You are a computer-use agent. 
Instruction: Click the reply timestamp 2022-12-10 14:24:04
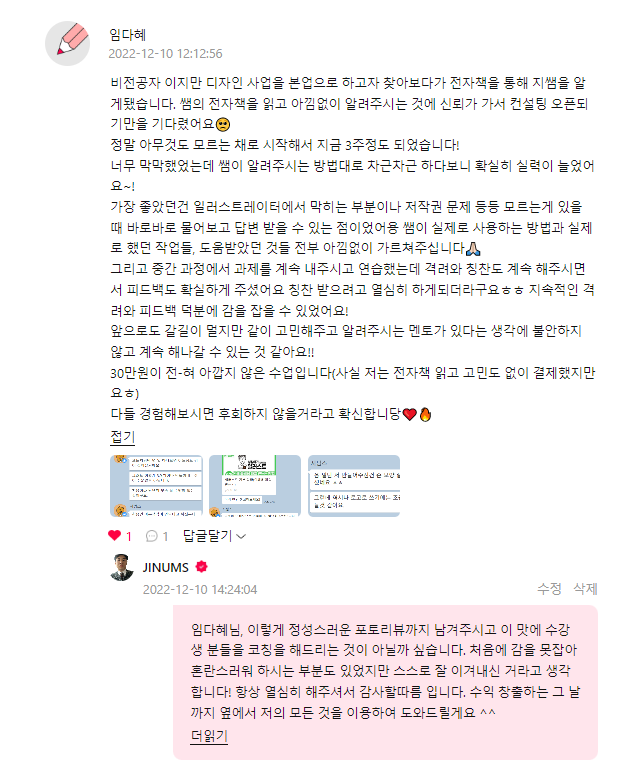pos(200,590)
